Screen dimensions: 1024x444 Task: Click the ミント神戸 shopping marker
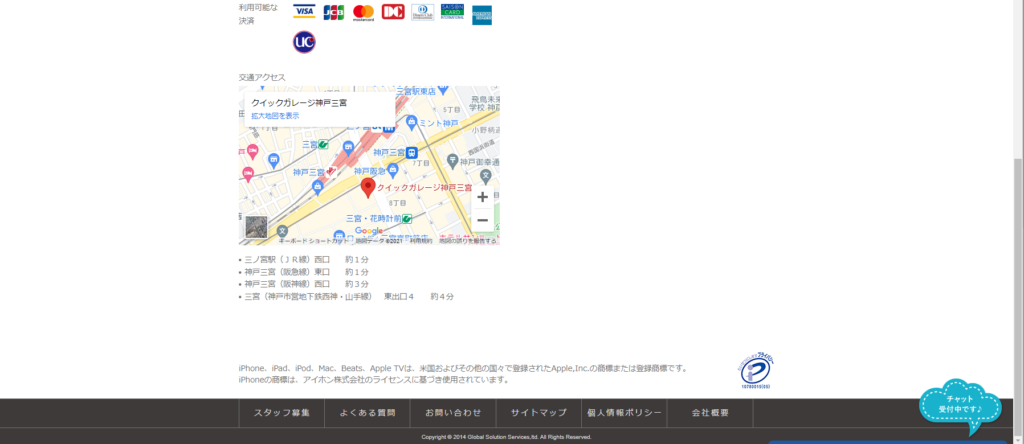click(x=411, y=122)
